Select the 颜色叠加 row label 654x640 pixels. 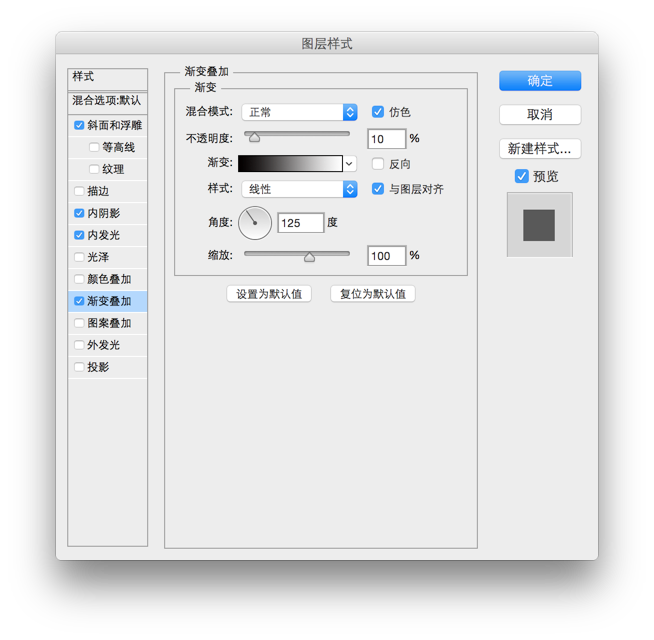pyautogui.click(x=109, y=279)
